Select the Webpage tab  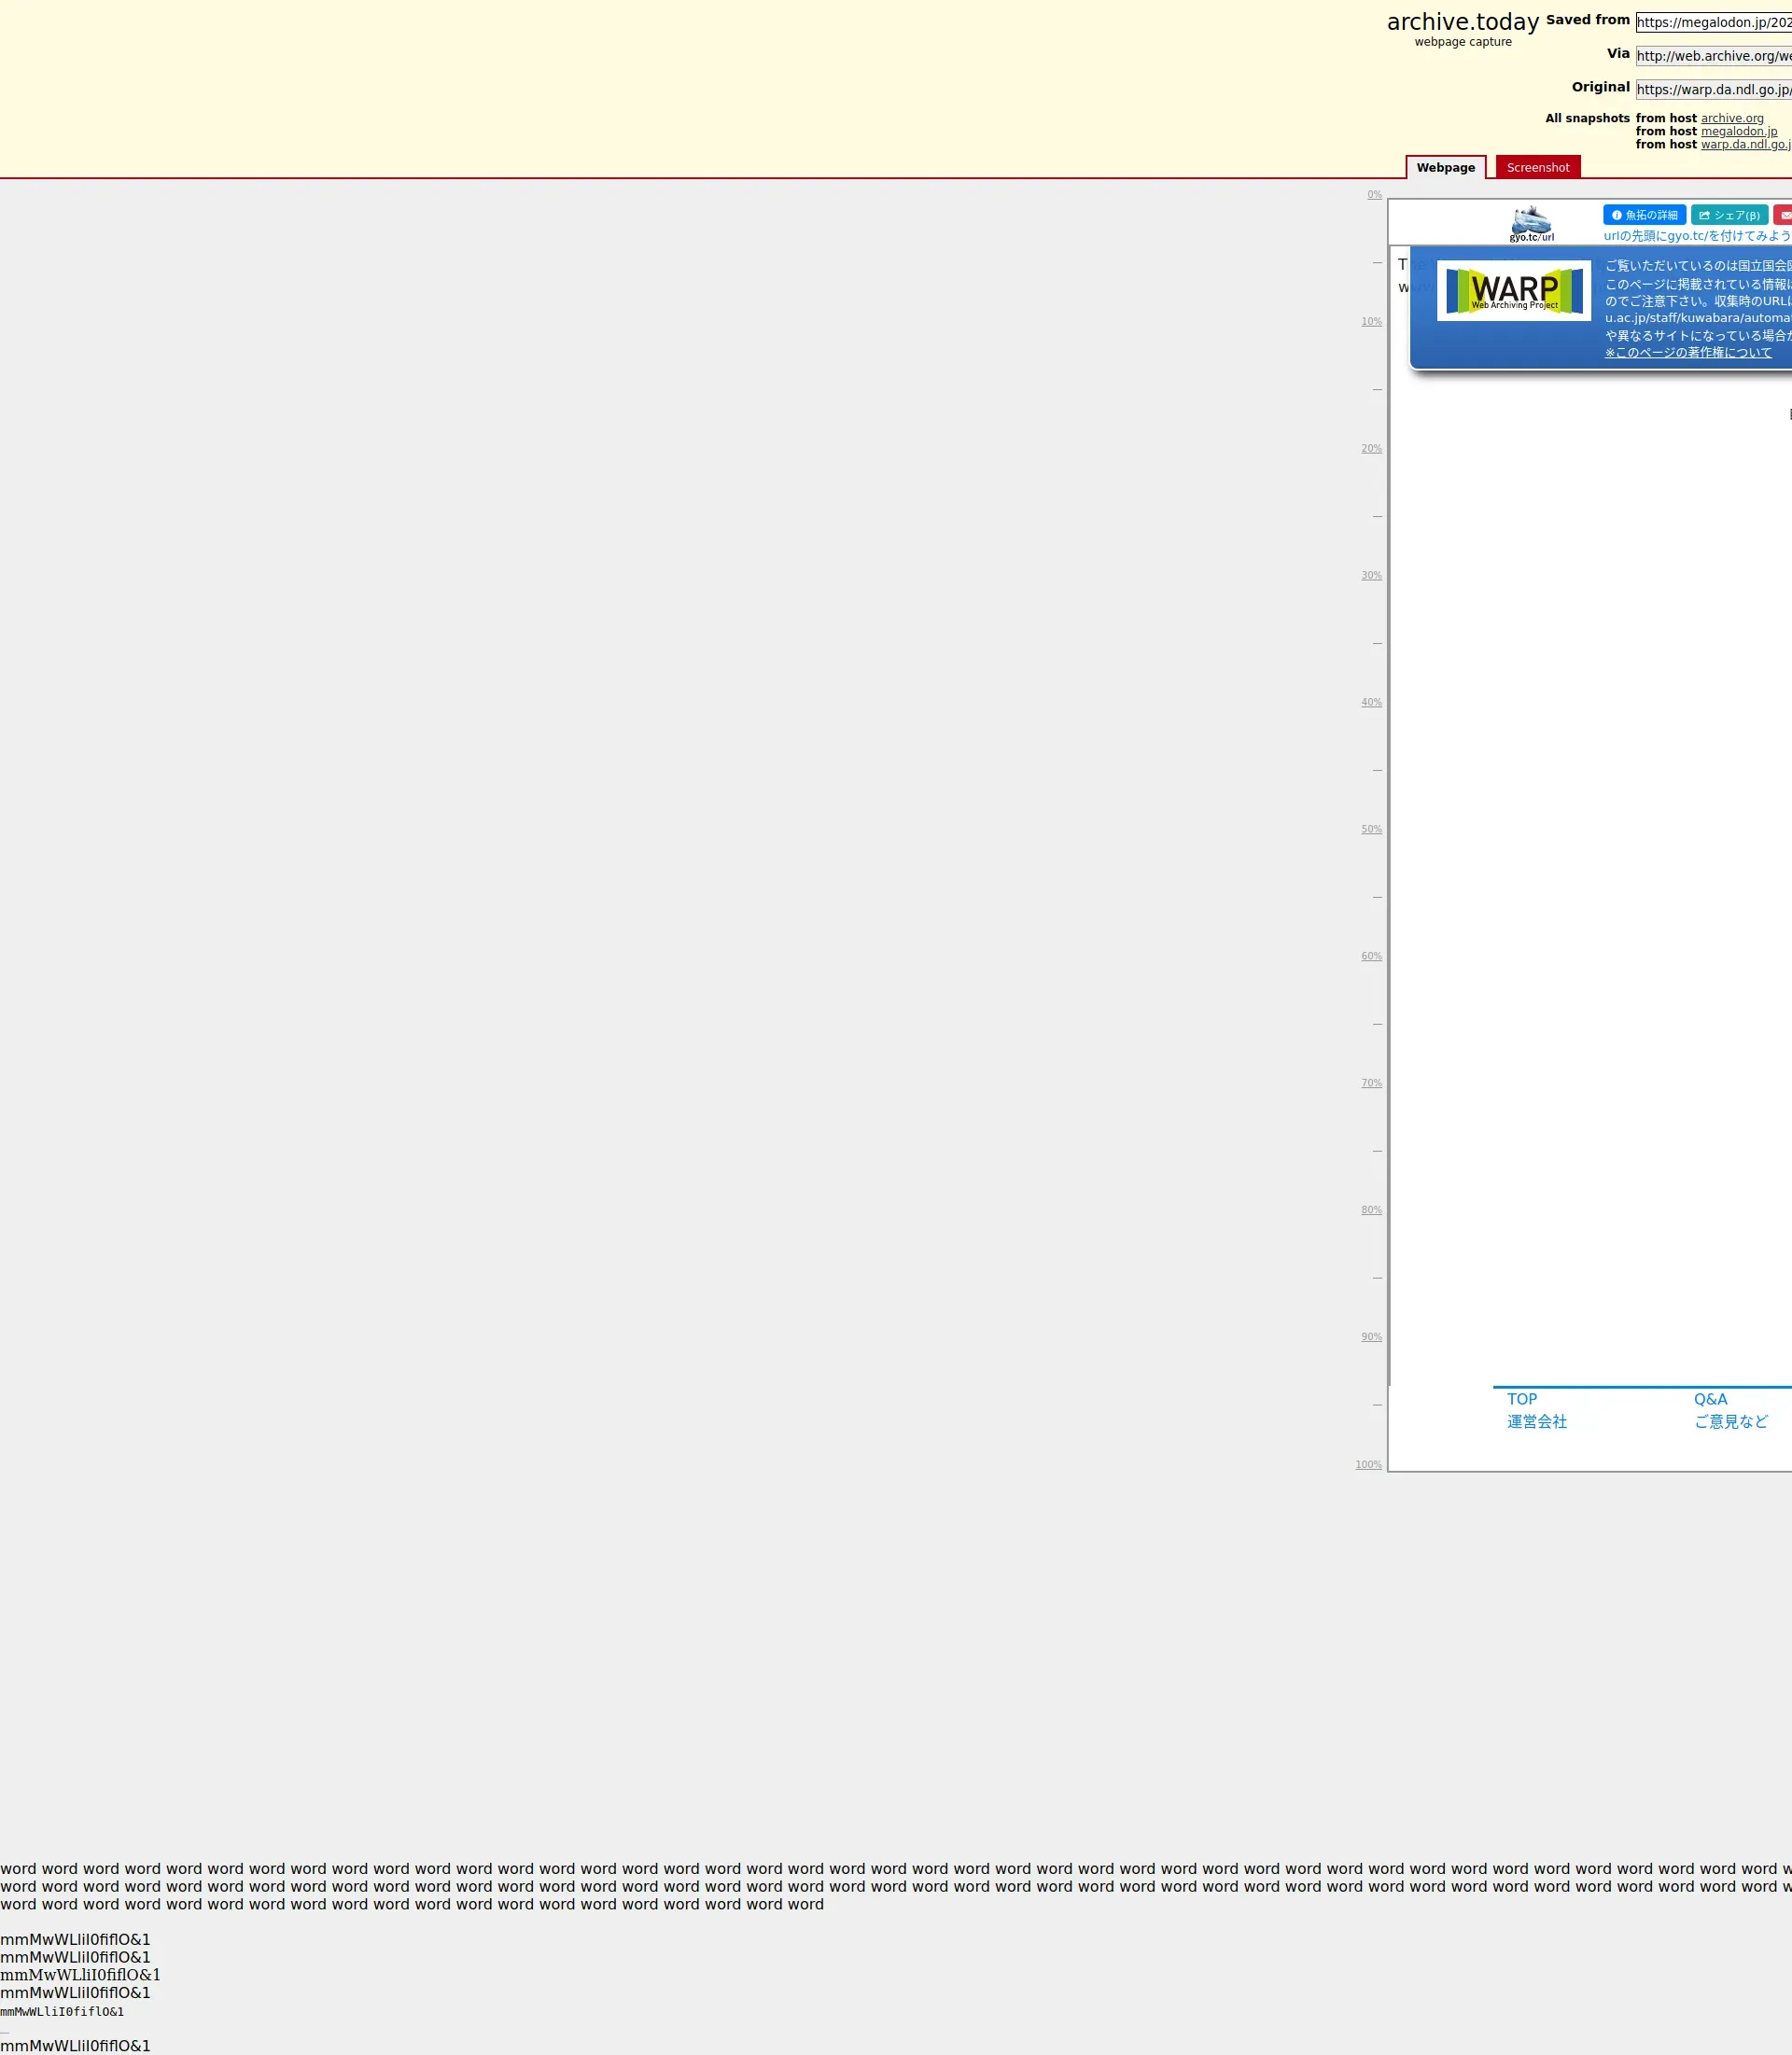(x=1445, y=168)
